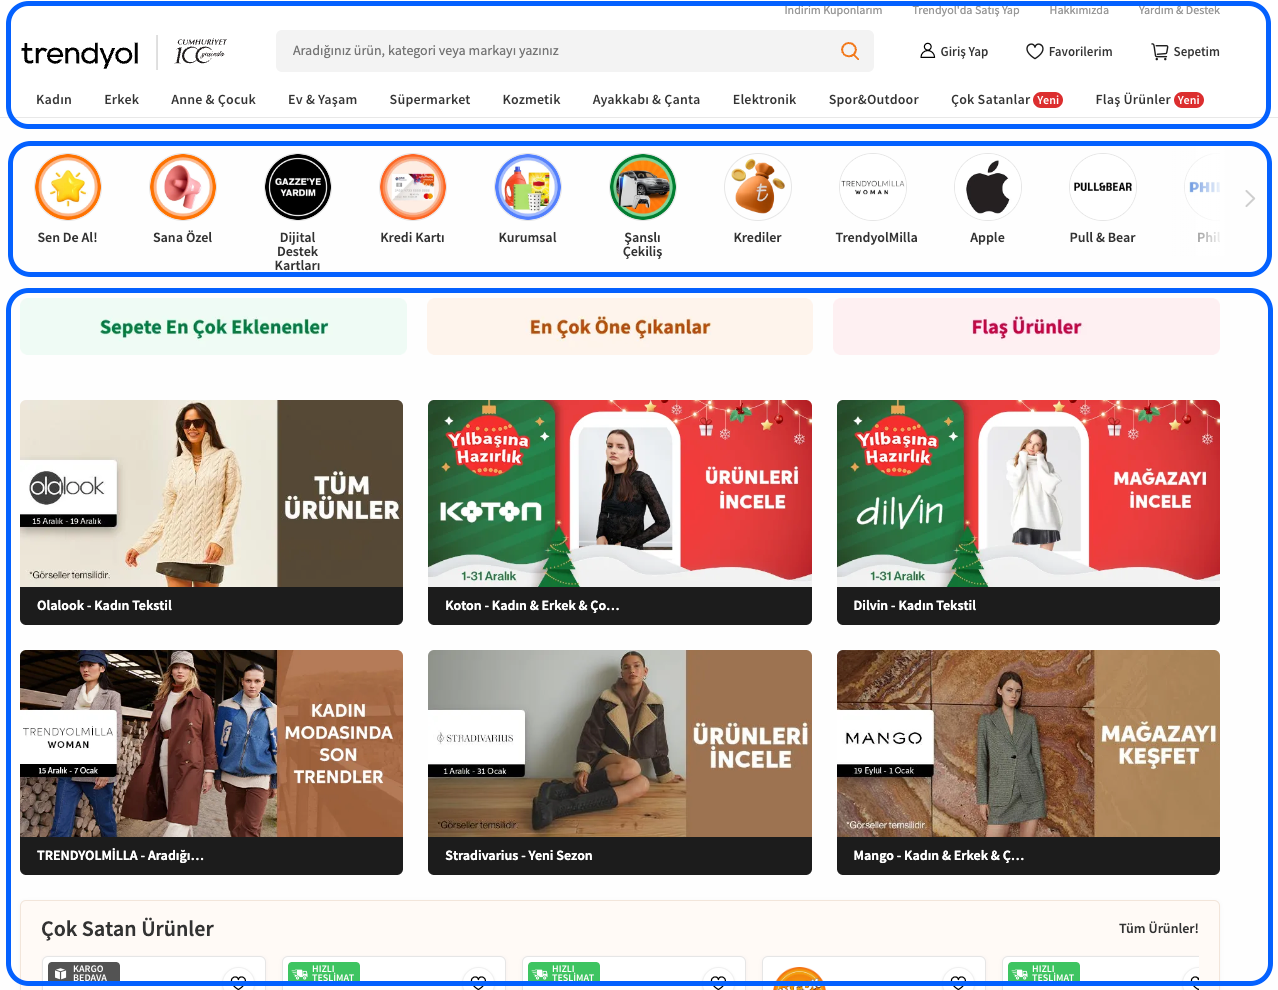
Task: Open the Olalook Tüm Ürünler banner
Action: click(211, 493)
